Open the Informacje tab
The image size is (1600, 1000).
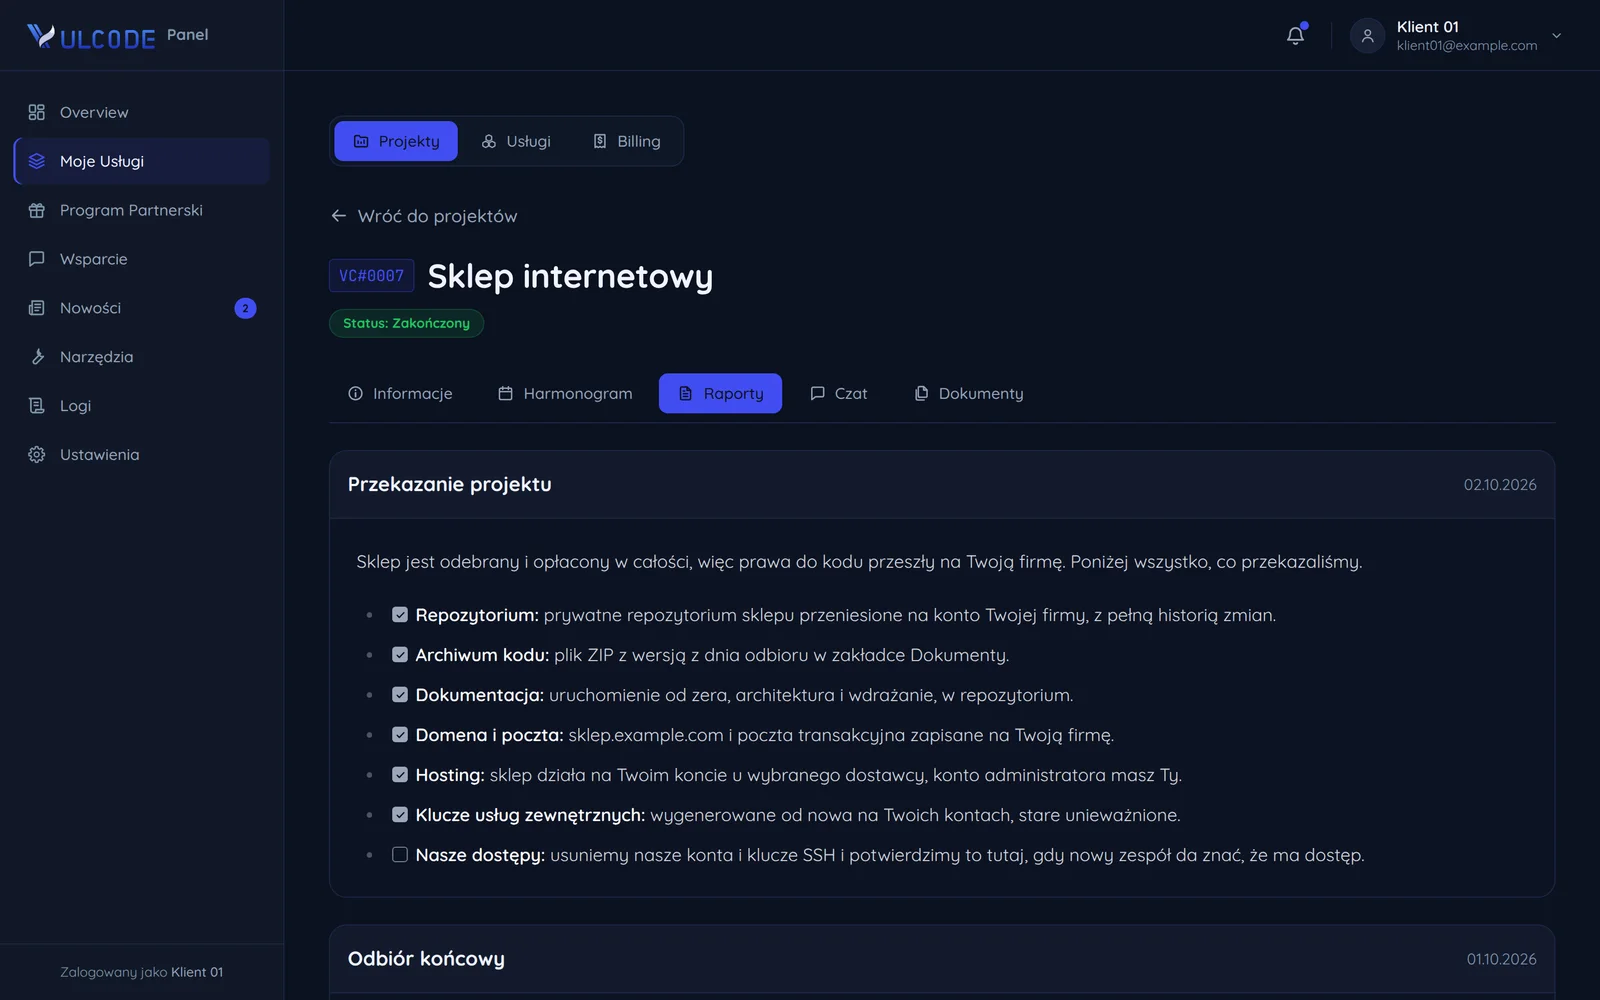point(400,393)
